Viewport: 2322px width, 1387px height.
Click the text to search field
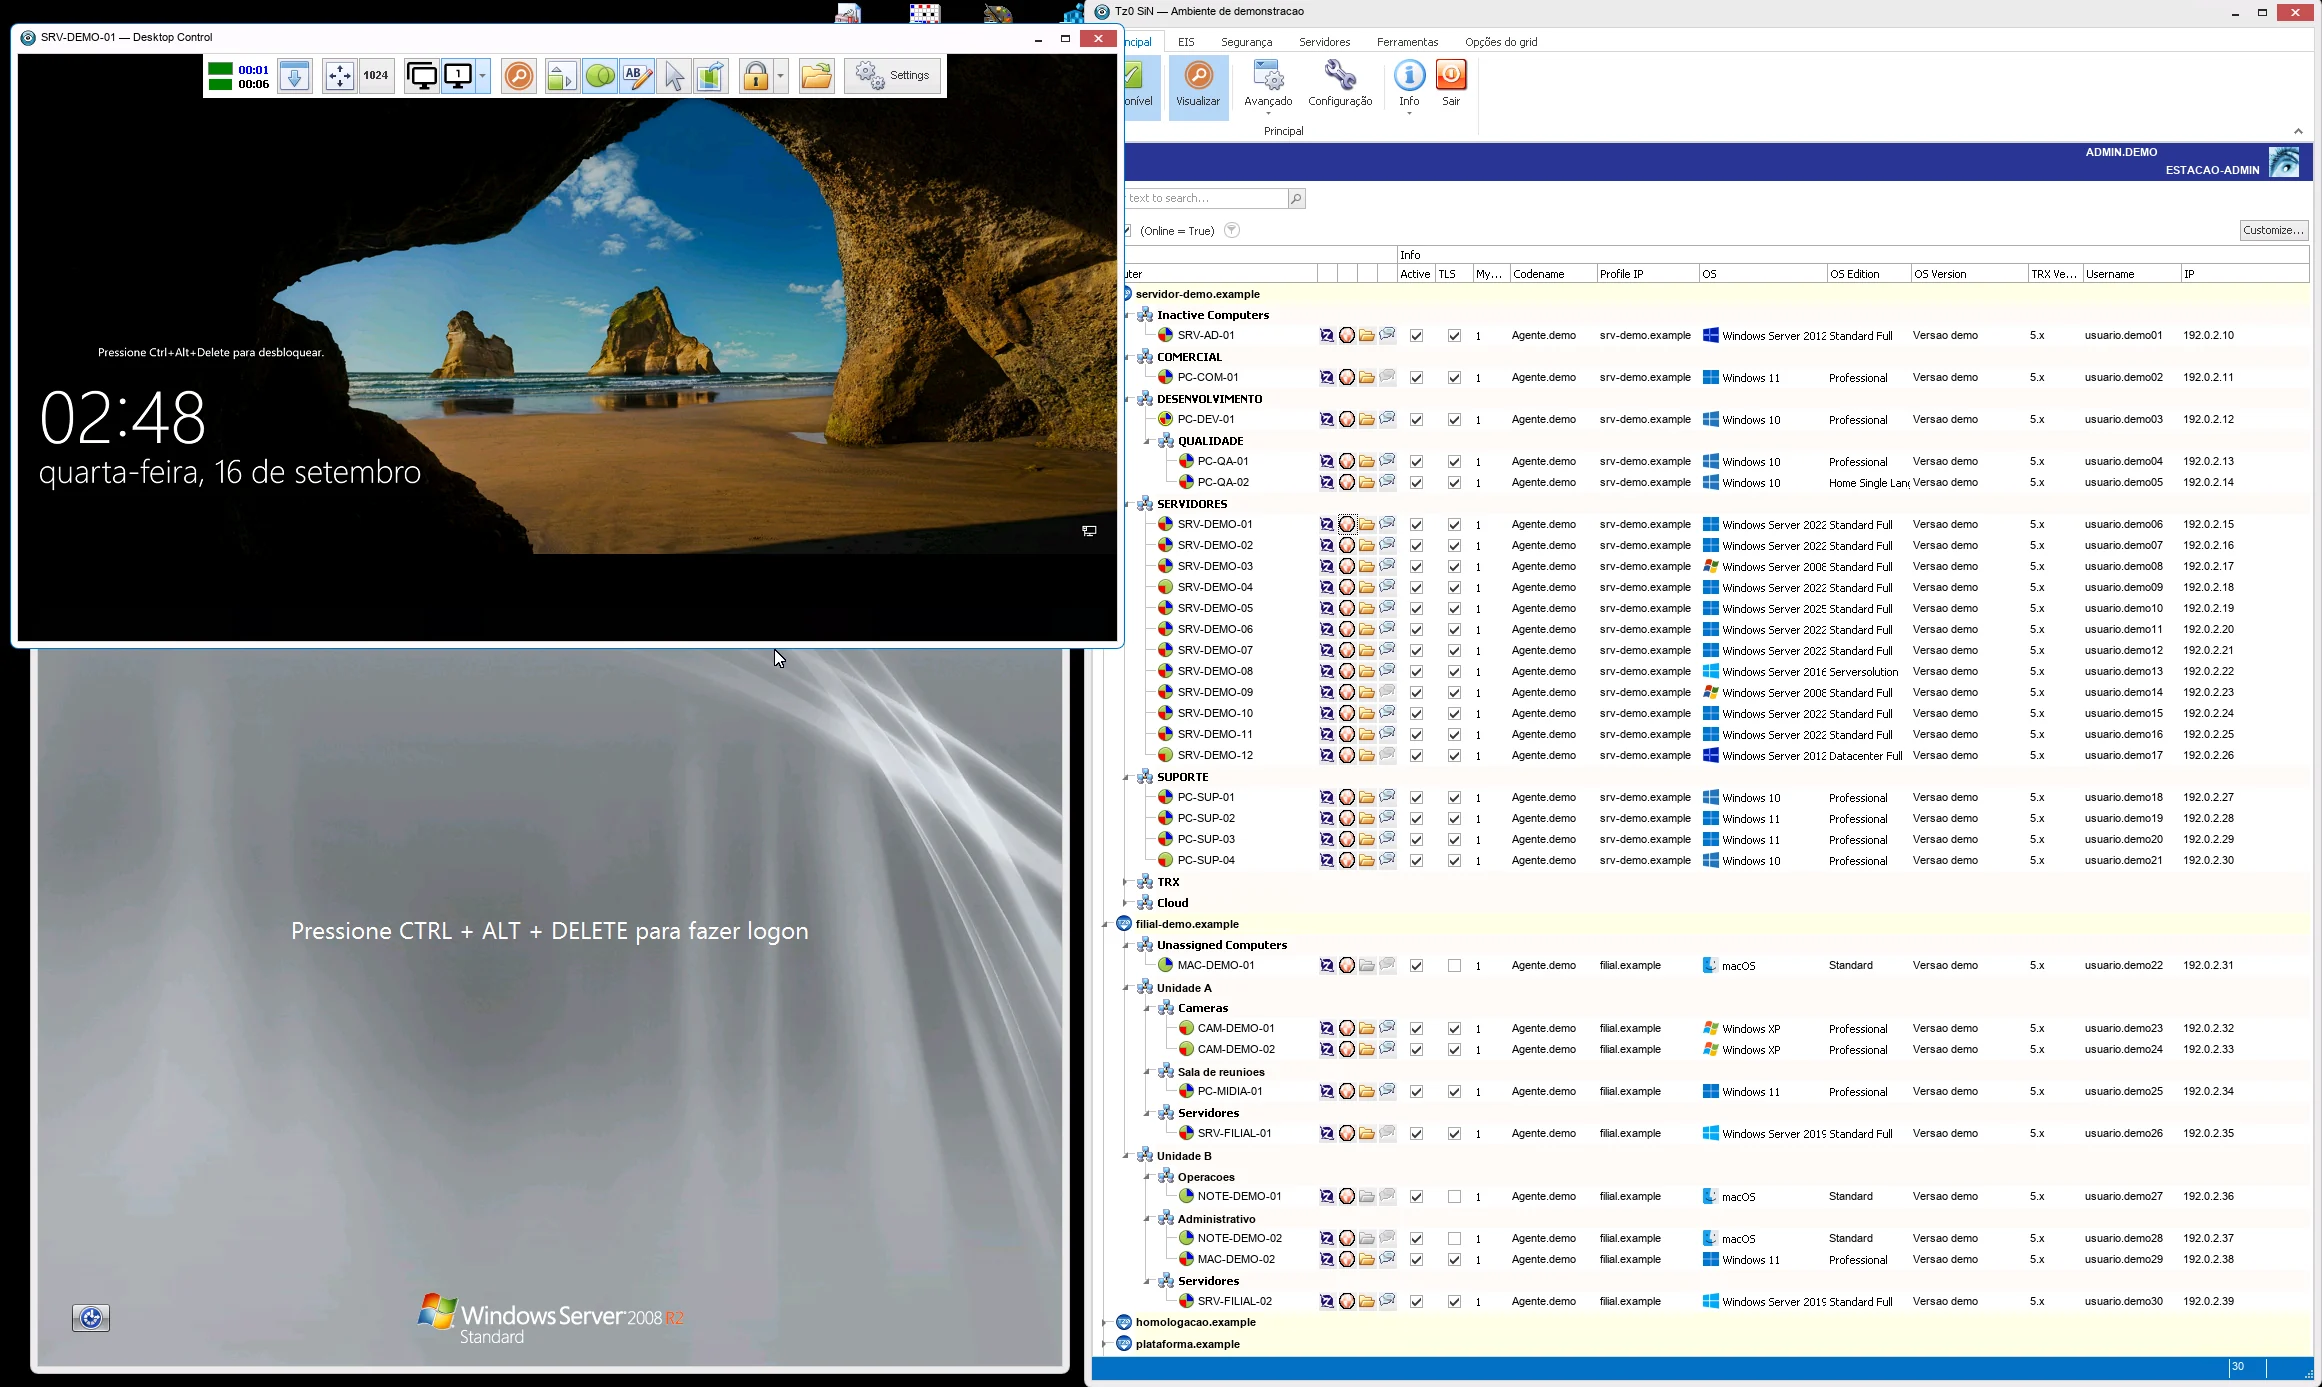pyautogui.click(x=1206, y=198)
